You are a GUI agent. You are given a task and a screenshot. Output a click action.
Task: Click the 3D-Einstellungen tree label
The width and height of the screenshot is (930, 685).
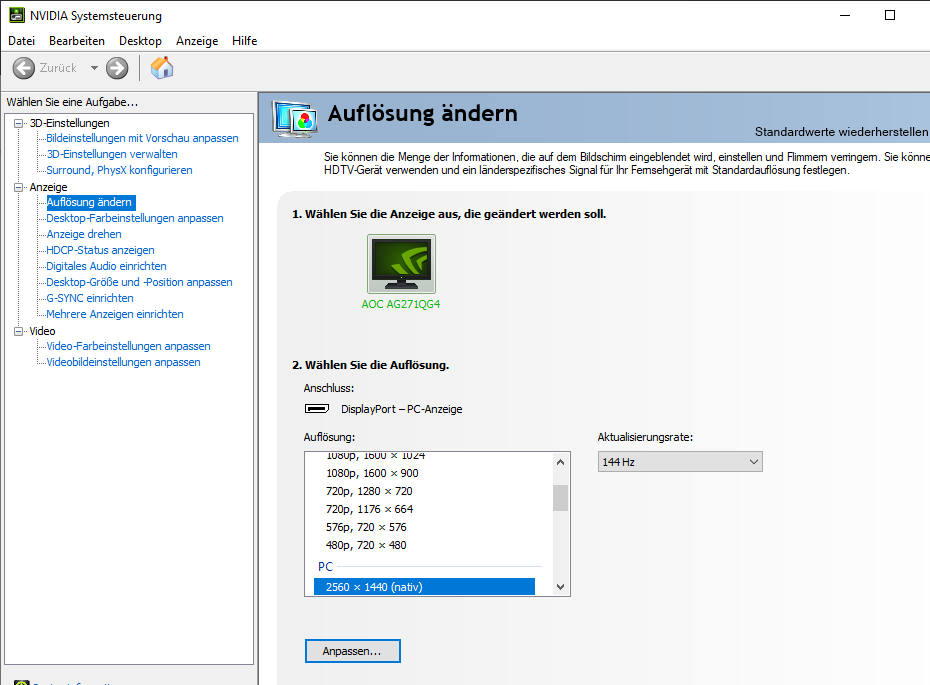[69, 123]
